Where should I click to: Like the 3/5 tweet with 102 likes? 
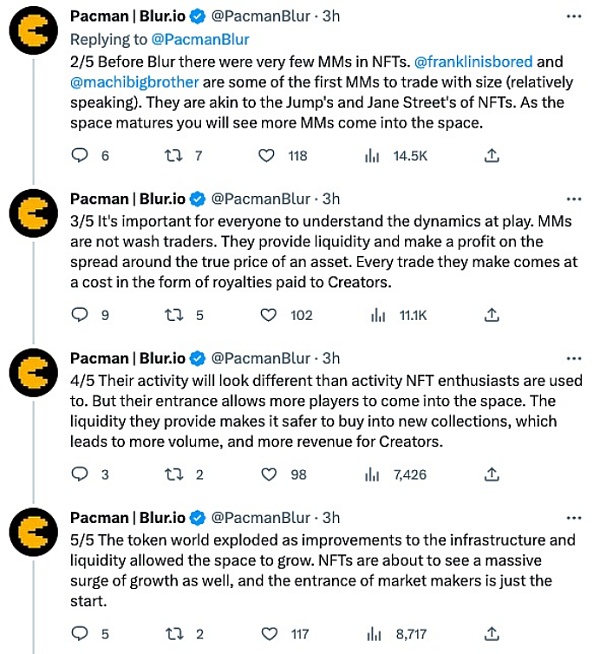[266, 314]
